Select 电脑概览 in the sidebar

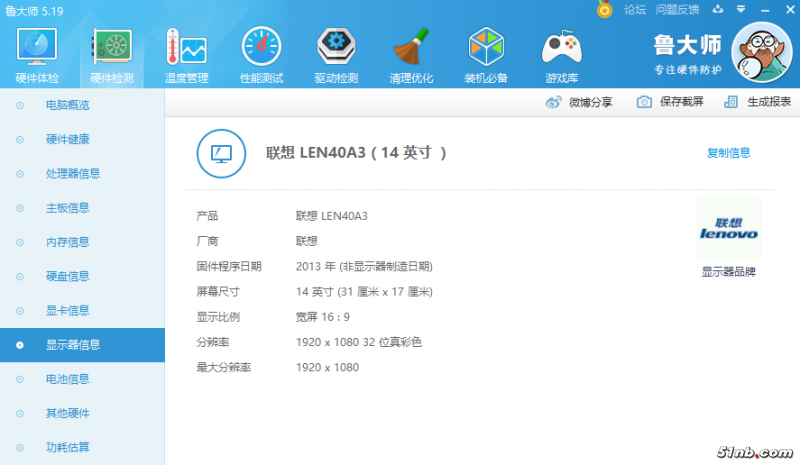coord(67,105)
